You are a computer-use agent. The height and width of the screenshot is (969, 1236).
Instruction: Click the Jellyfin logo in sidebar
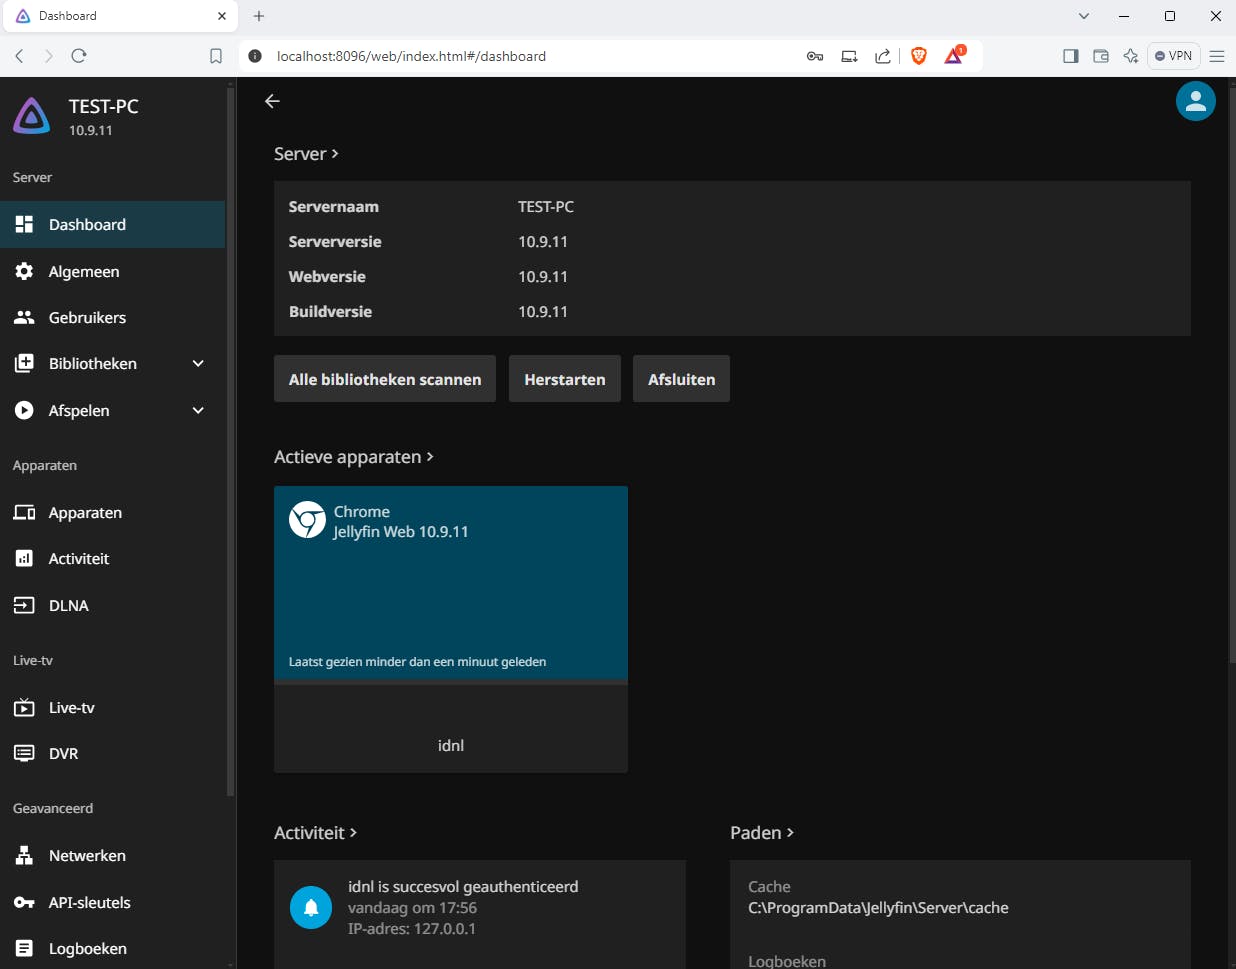[31, 116]
